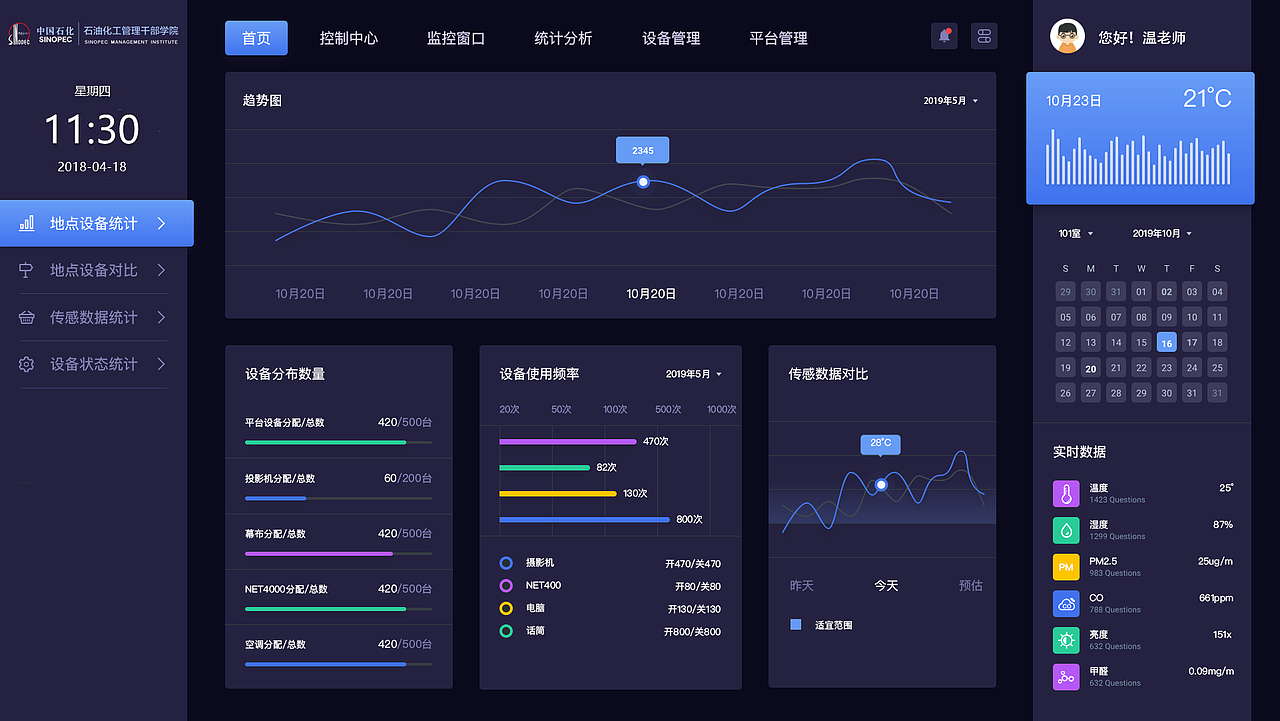Select 昨天 in the 传感数据对比 panel
The image size is (1280, 721).
pos(801,585)
